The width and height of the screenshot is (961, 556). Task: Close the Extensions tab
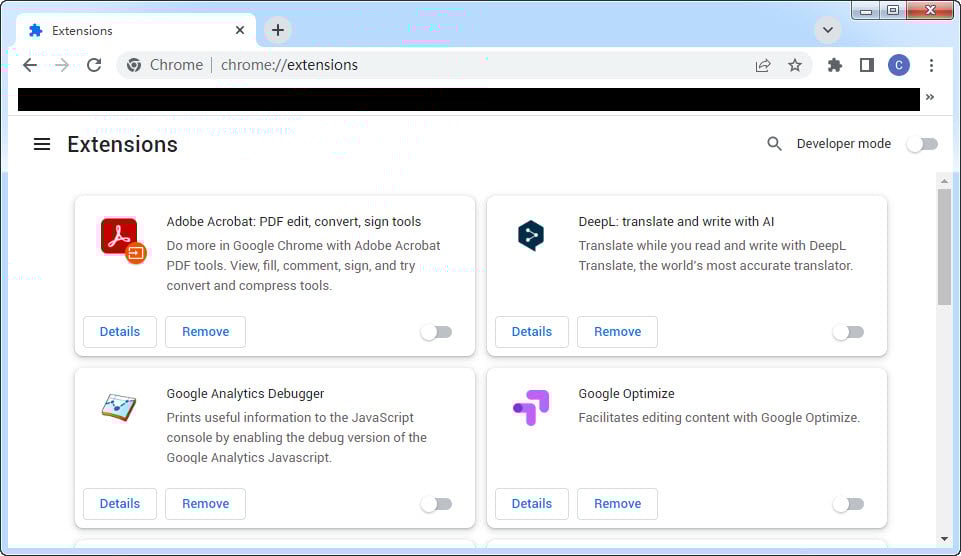[x=240, y=30]
